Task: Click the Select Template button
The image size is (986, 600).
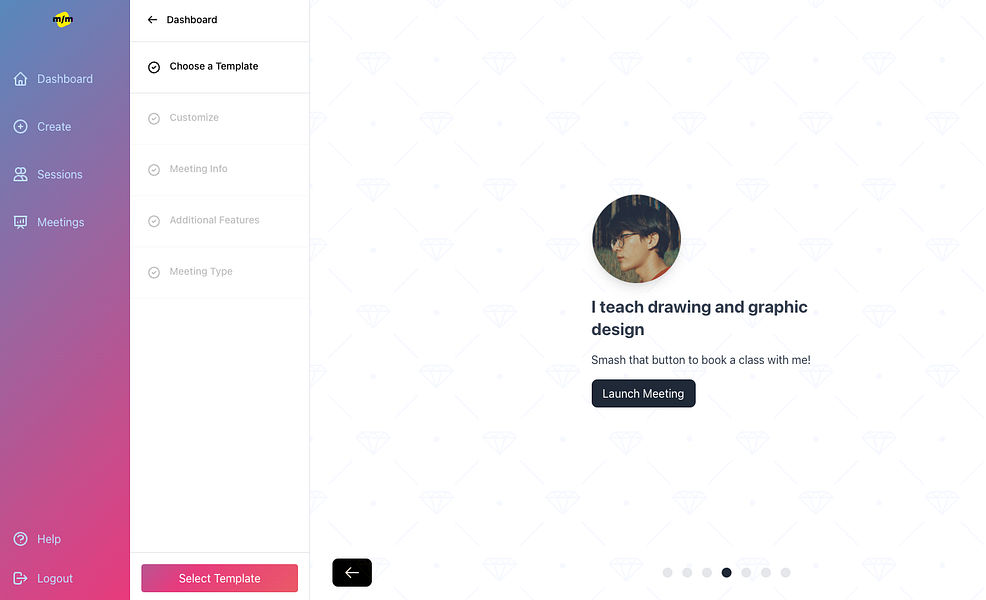Action: click(219, 578)
